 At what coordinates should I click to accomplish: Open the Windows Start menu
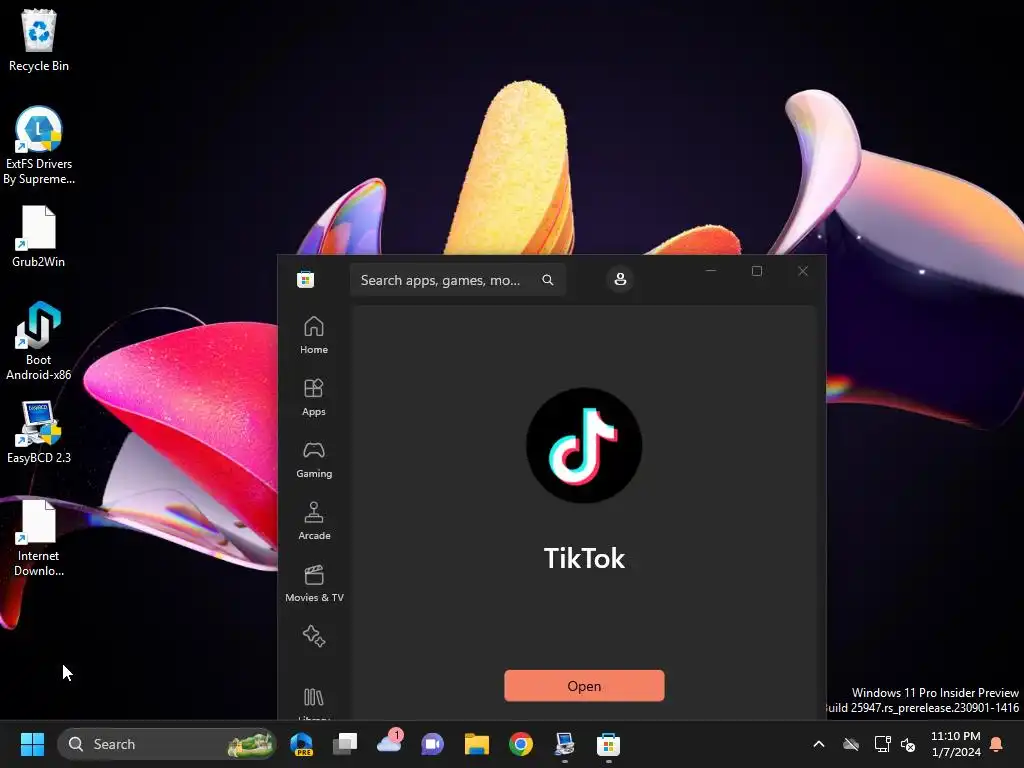32,744
